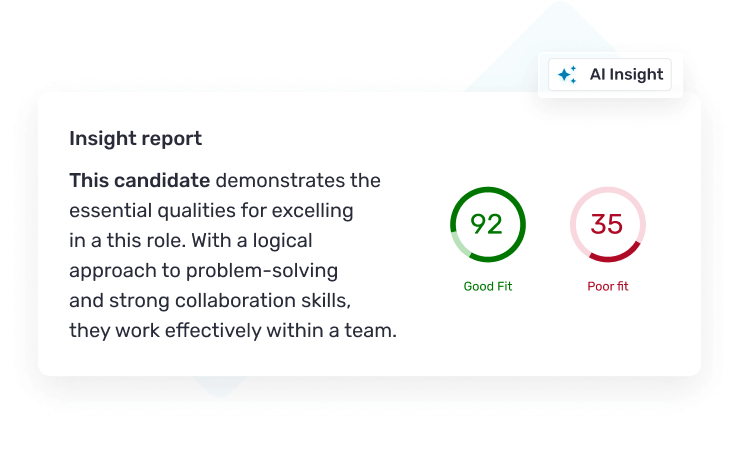Click the light green segment of the 92 ring
Viewport: 739px width, 468px height.
pos(455,243)
